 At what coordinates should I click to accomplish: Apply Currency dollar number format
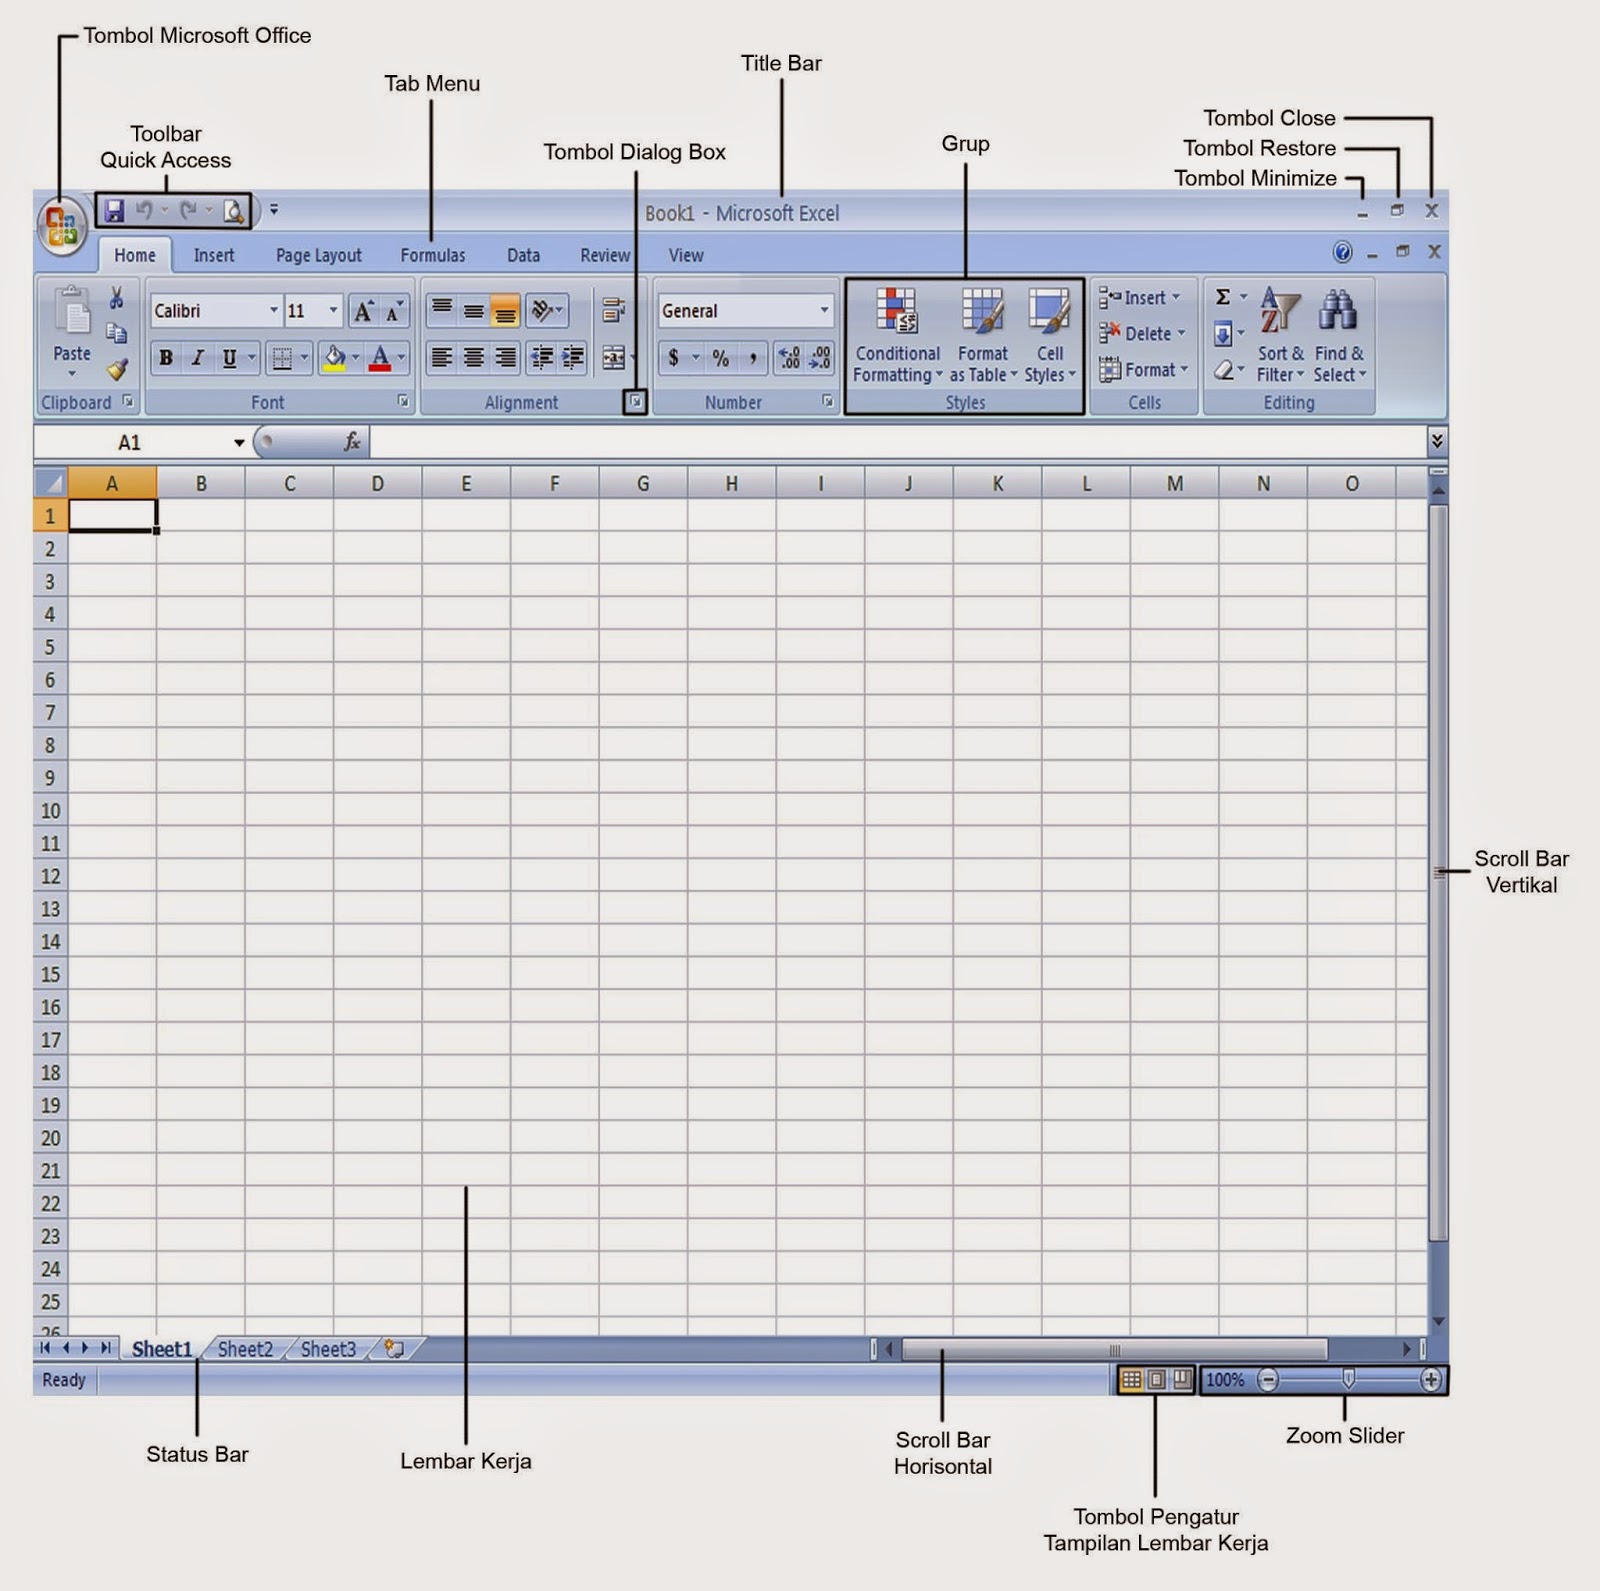[674, 358]
